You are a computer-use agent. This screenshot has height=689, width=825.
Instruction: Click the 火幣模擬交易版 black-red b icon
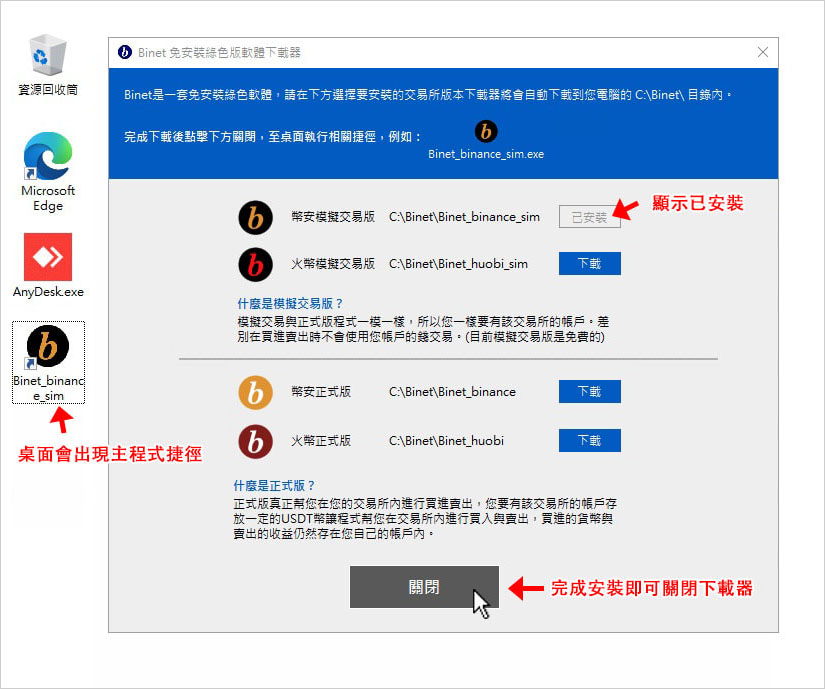coord(255,264)
